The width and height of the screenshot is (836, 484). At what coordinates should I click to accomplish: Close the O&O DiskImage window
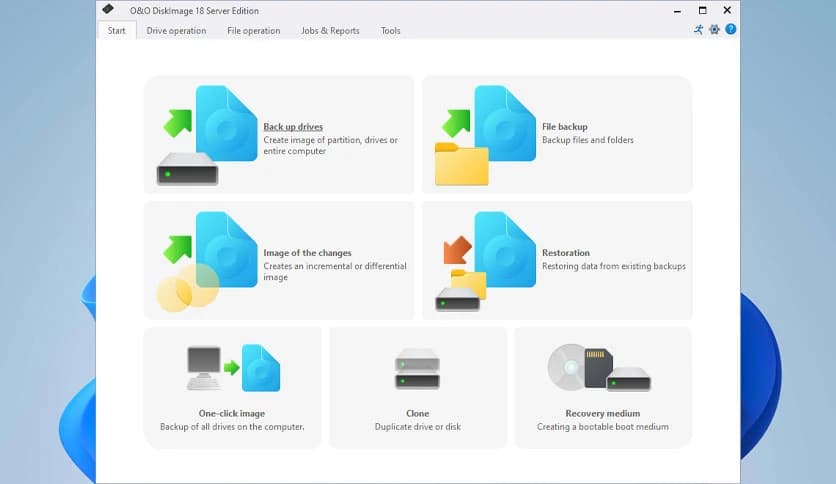[727, 10]
